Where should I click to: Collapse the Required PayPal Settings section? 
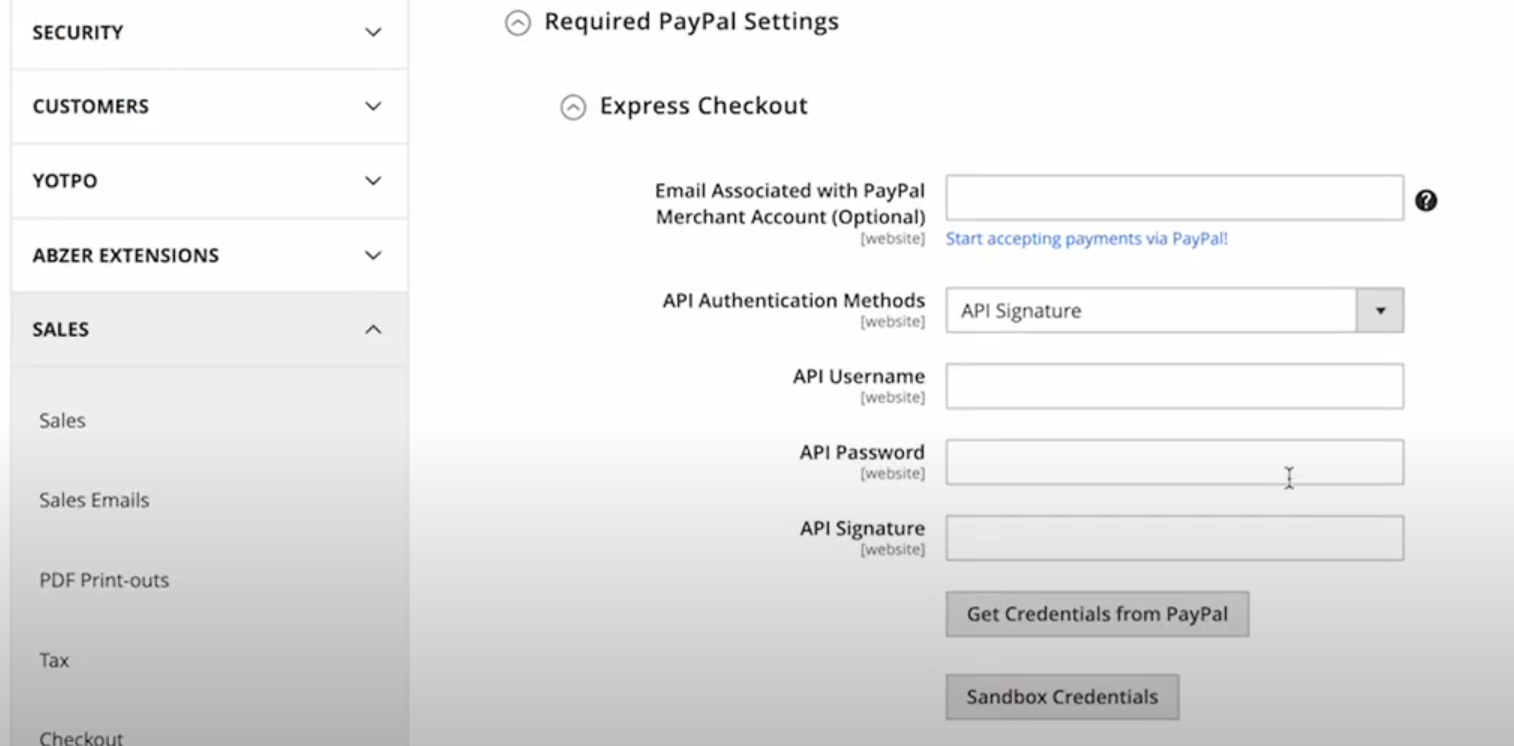[x=516, y=23]
